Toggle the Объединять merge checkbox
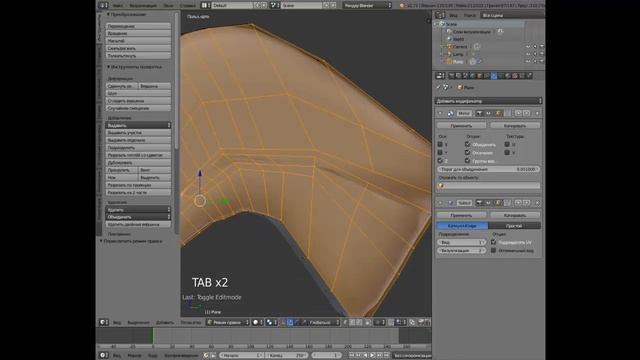This screenshot has height=360, width=640. [x=468, y=144]
